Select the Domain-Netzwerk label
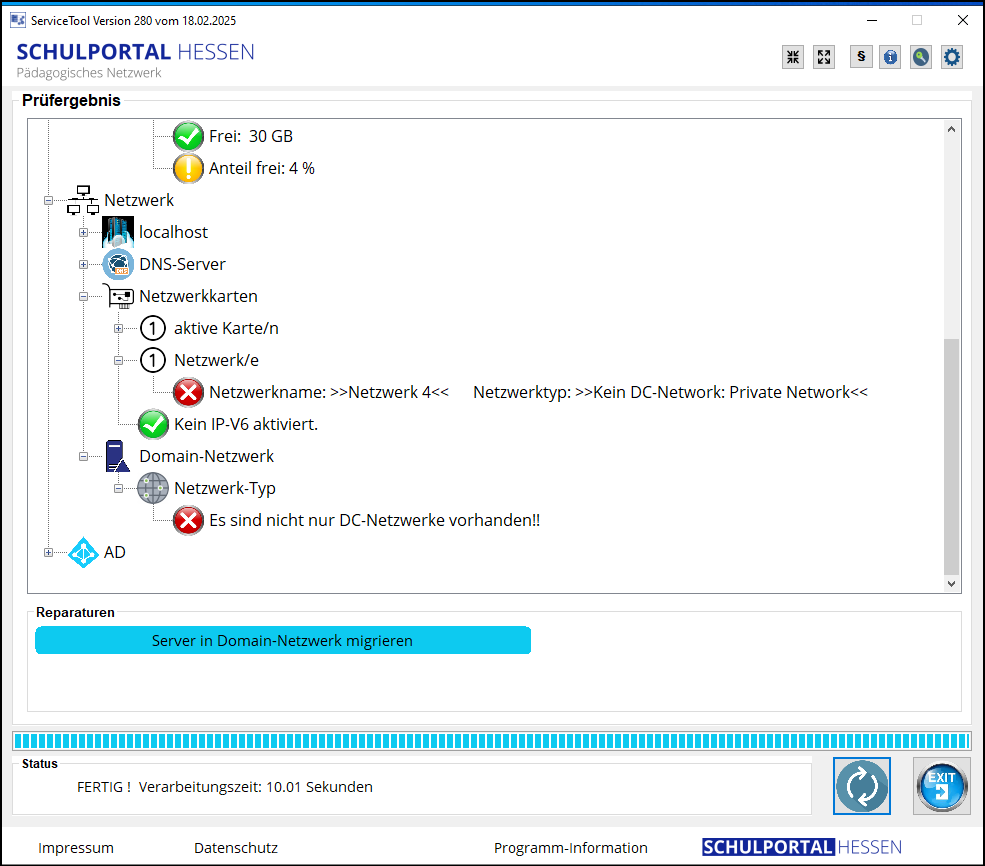 [x=207, y=457]
